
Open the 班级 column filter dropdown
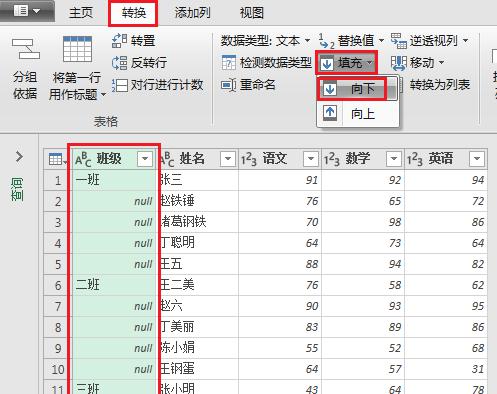145,159
